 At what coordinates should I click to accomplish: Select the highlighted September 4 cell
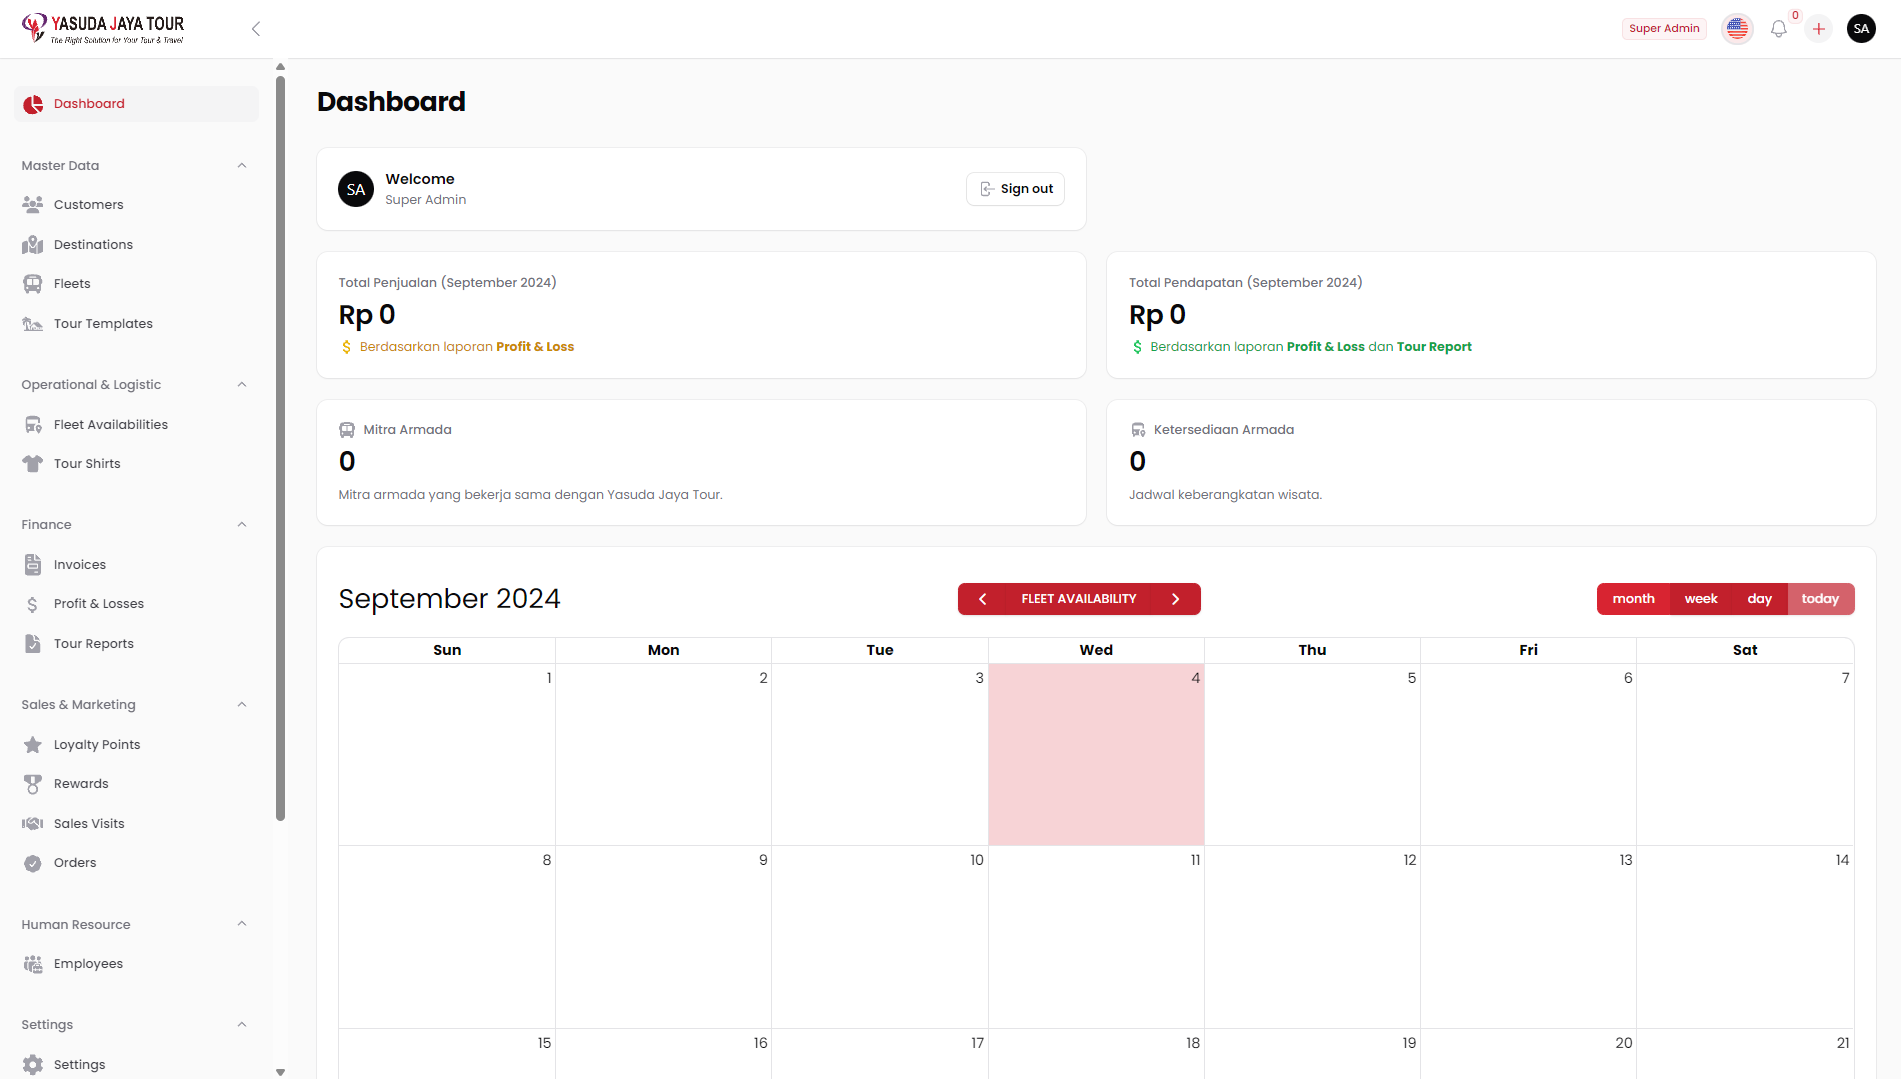tap(1096, 755)
